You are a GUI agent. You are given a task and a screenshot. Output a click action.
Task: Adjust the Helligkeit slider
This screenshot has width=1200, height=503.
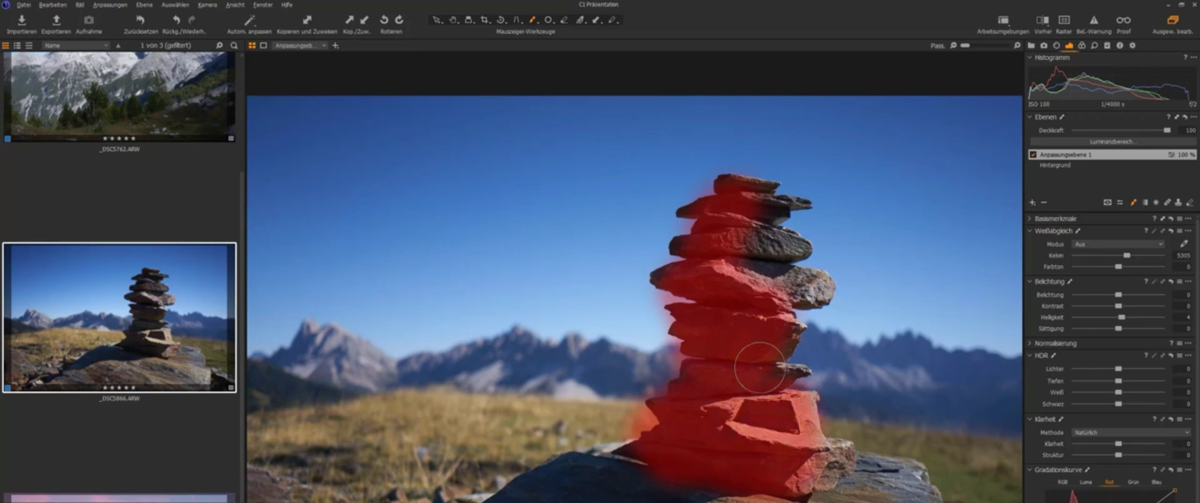(1120, 317)
